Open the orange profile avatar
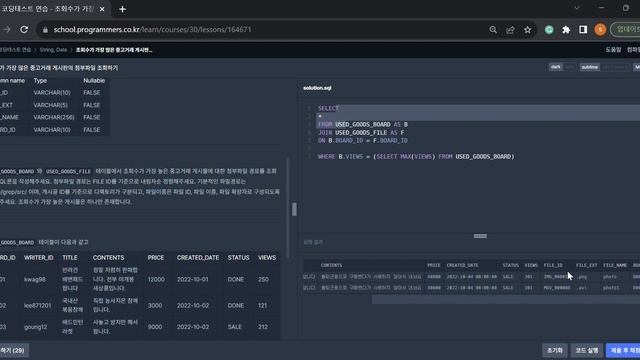The width and height of the screenshot is (640, 360). click(x=600, y=29)
